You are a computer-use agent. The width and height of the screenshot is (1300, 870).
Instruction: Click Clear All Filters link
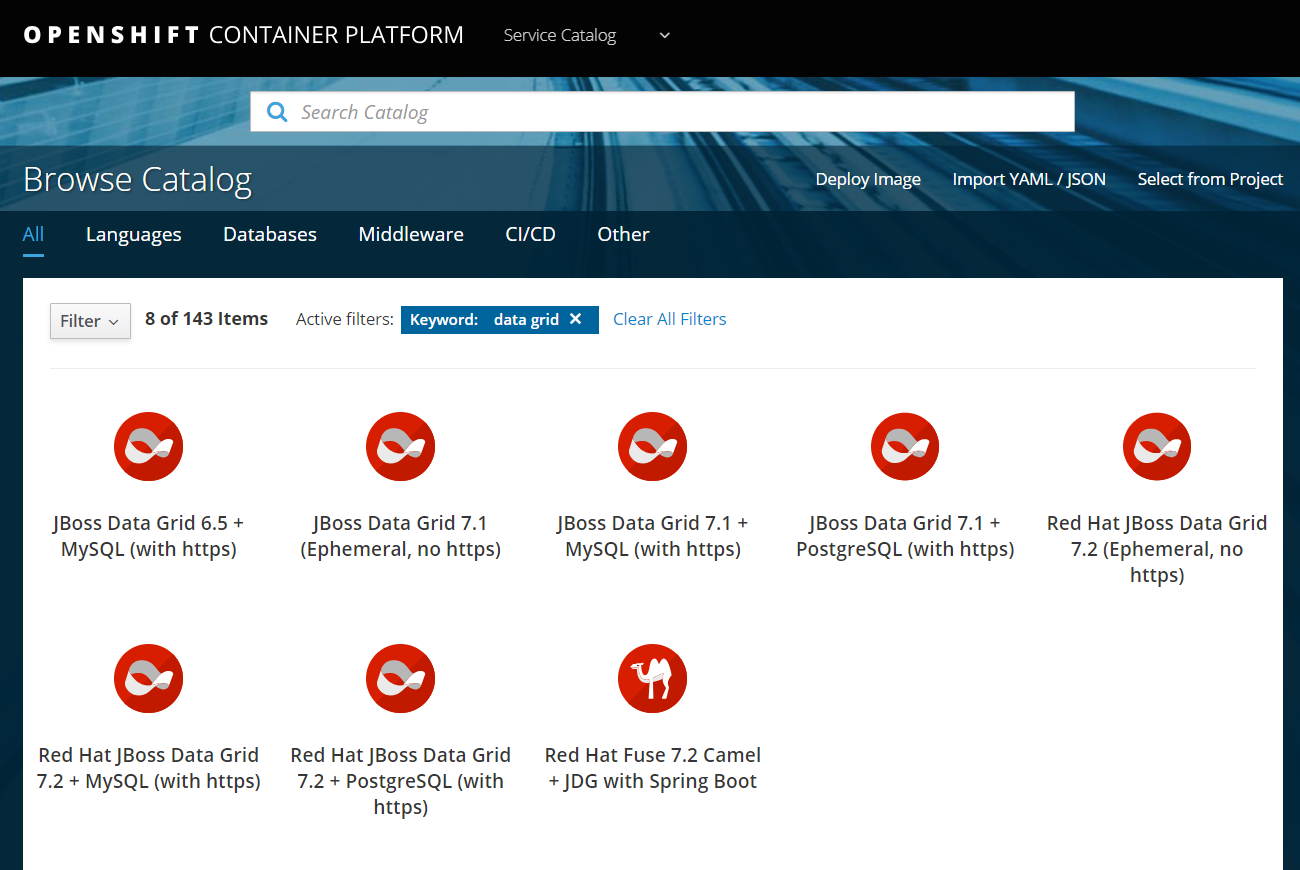670,319
